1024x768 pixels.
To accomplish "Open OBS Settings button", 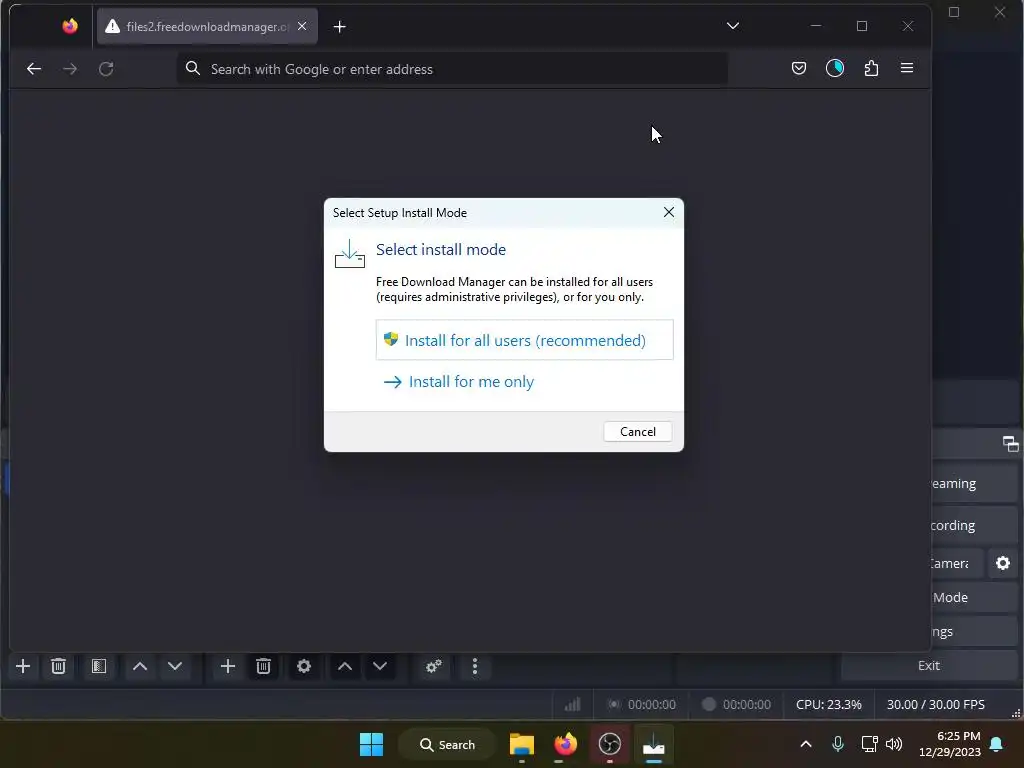I will point(974,632).
